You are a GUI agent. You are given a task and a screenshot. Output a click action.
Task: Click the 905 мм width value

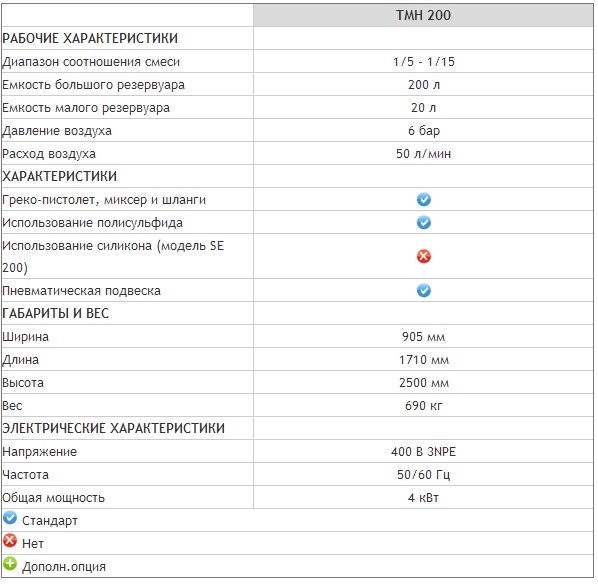pos(423,337)
